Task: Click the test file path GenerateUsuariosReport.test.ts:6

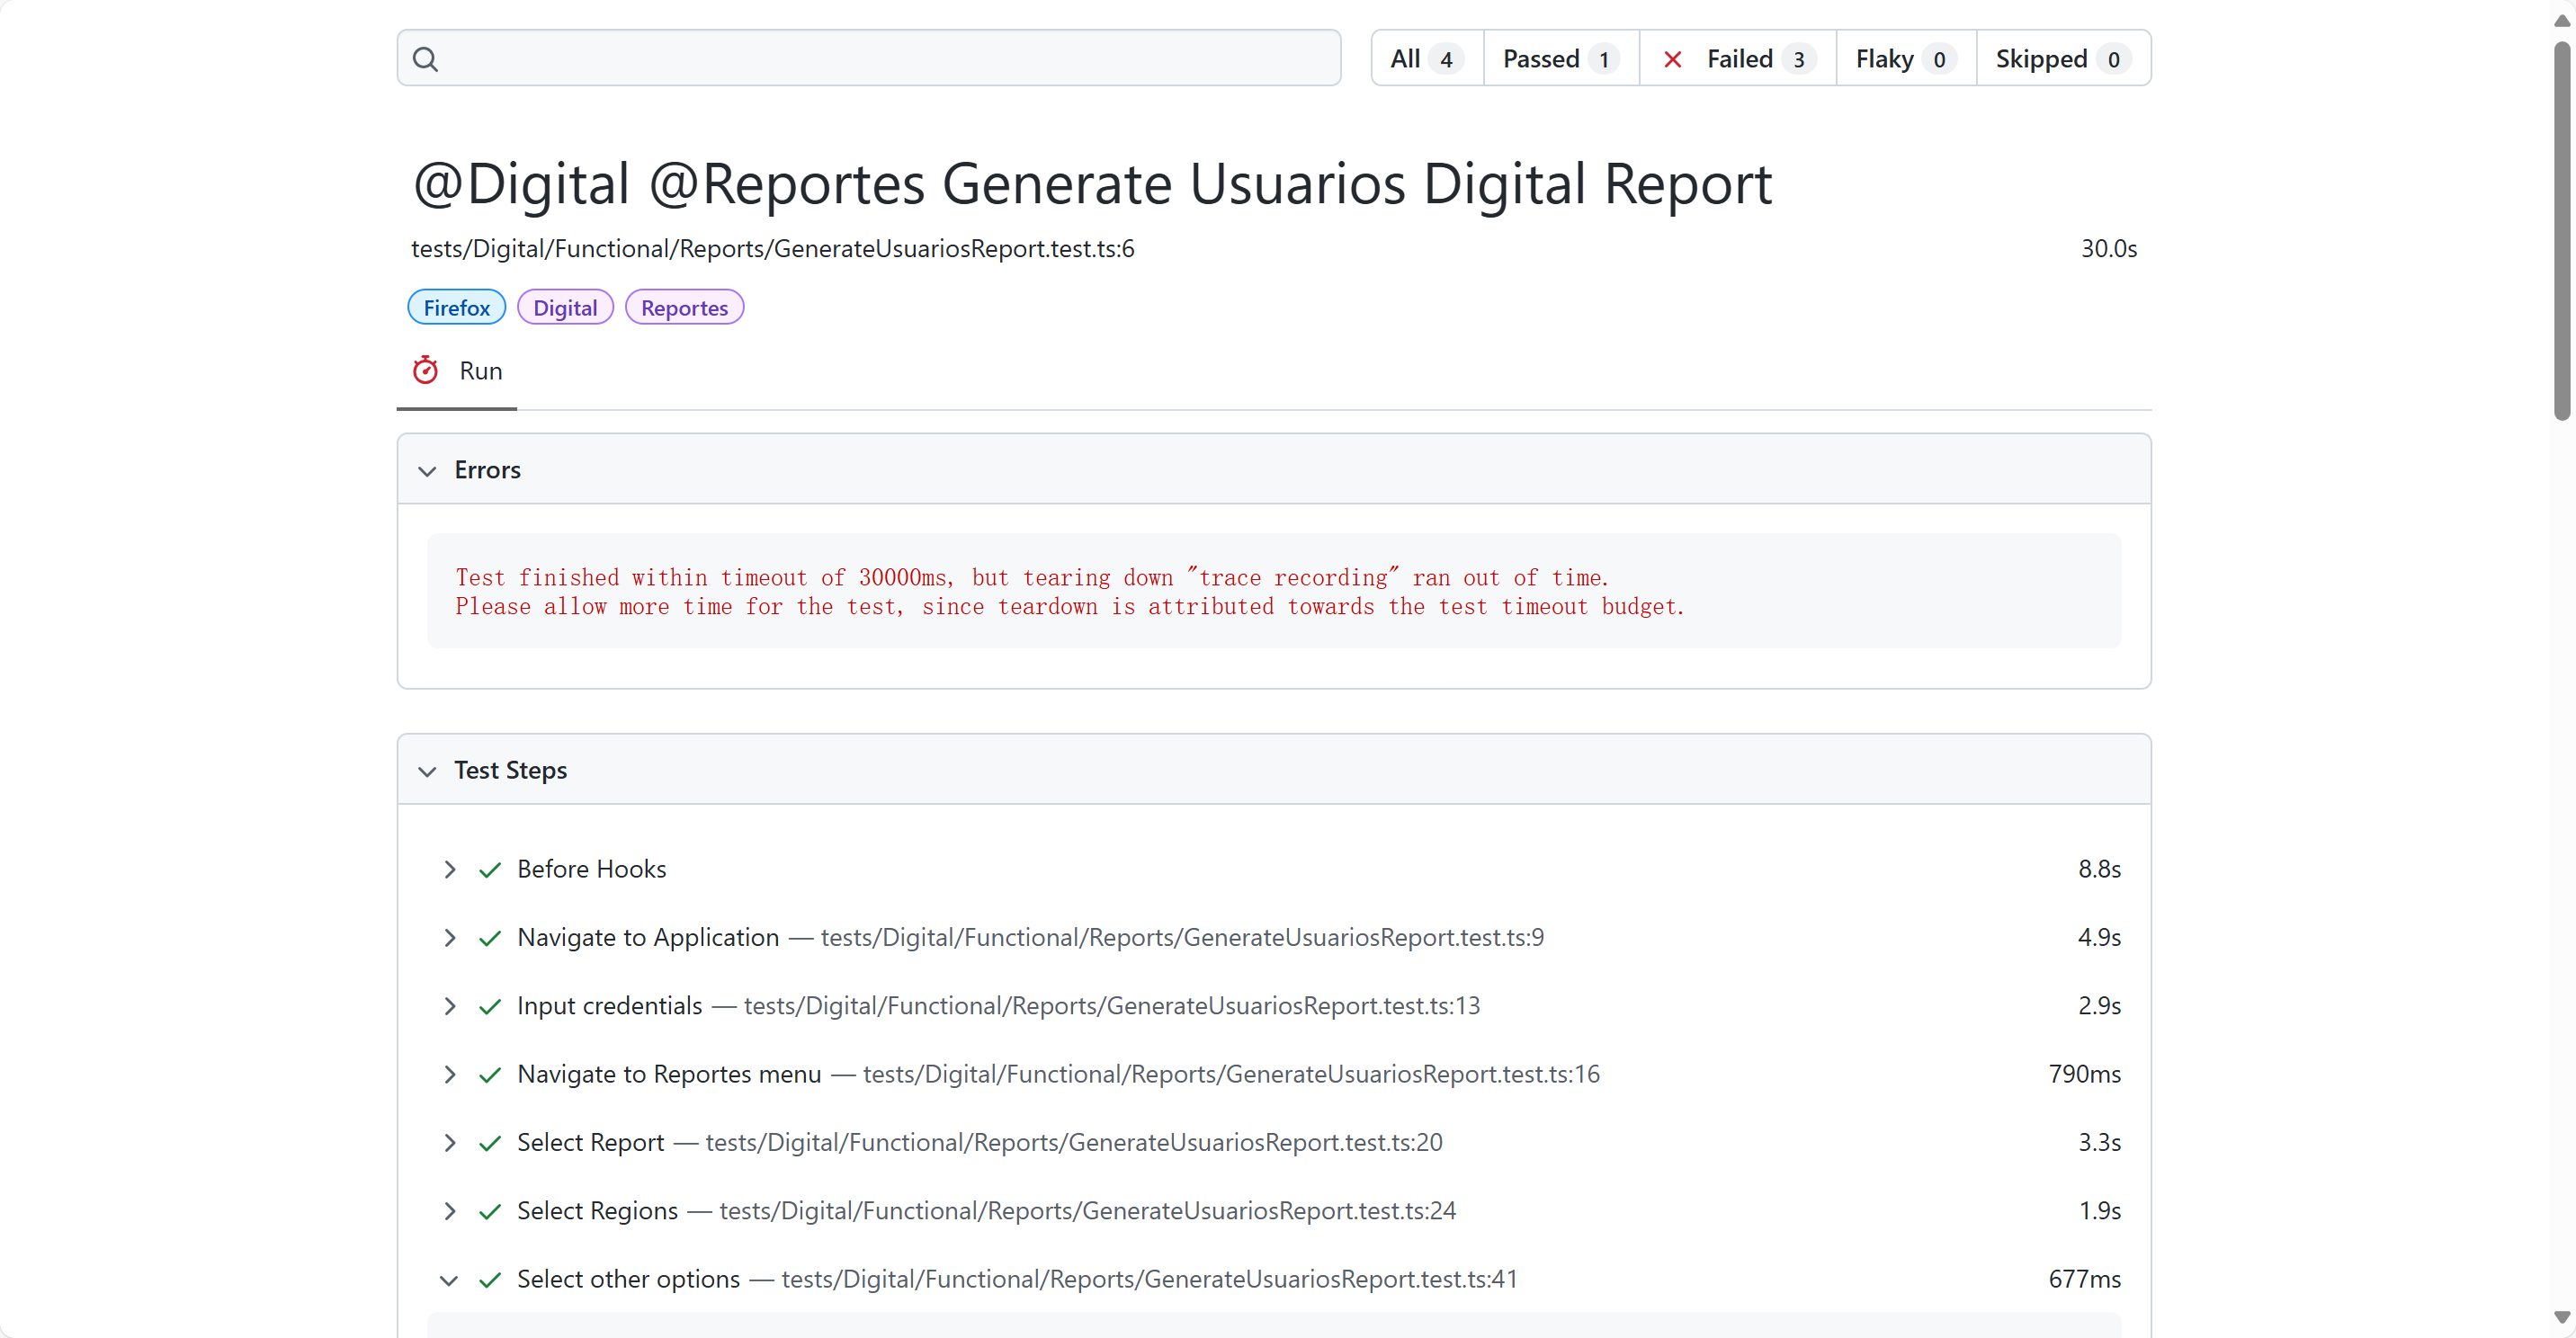Action: (773, 248)
